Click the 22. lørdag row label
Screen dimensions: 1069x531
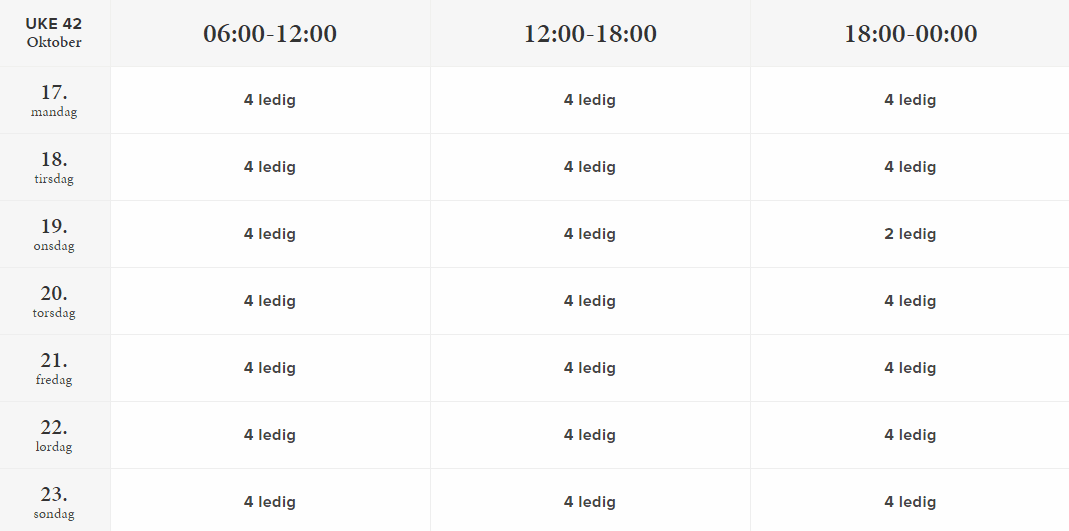tap(54, 435)
